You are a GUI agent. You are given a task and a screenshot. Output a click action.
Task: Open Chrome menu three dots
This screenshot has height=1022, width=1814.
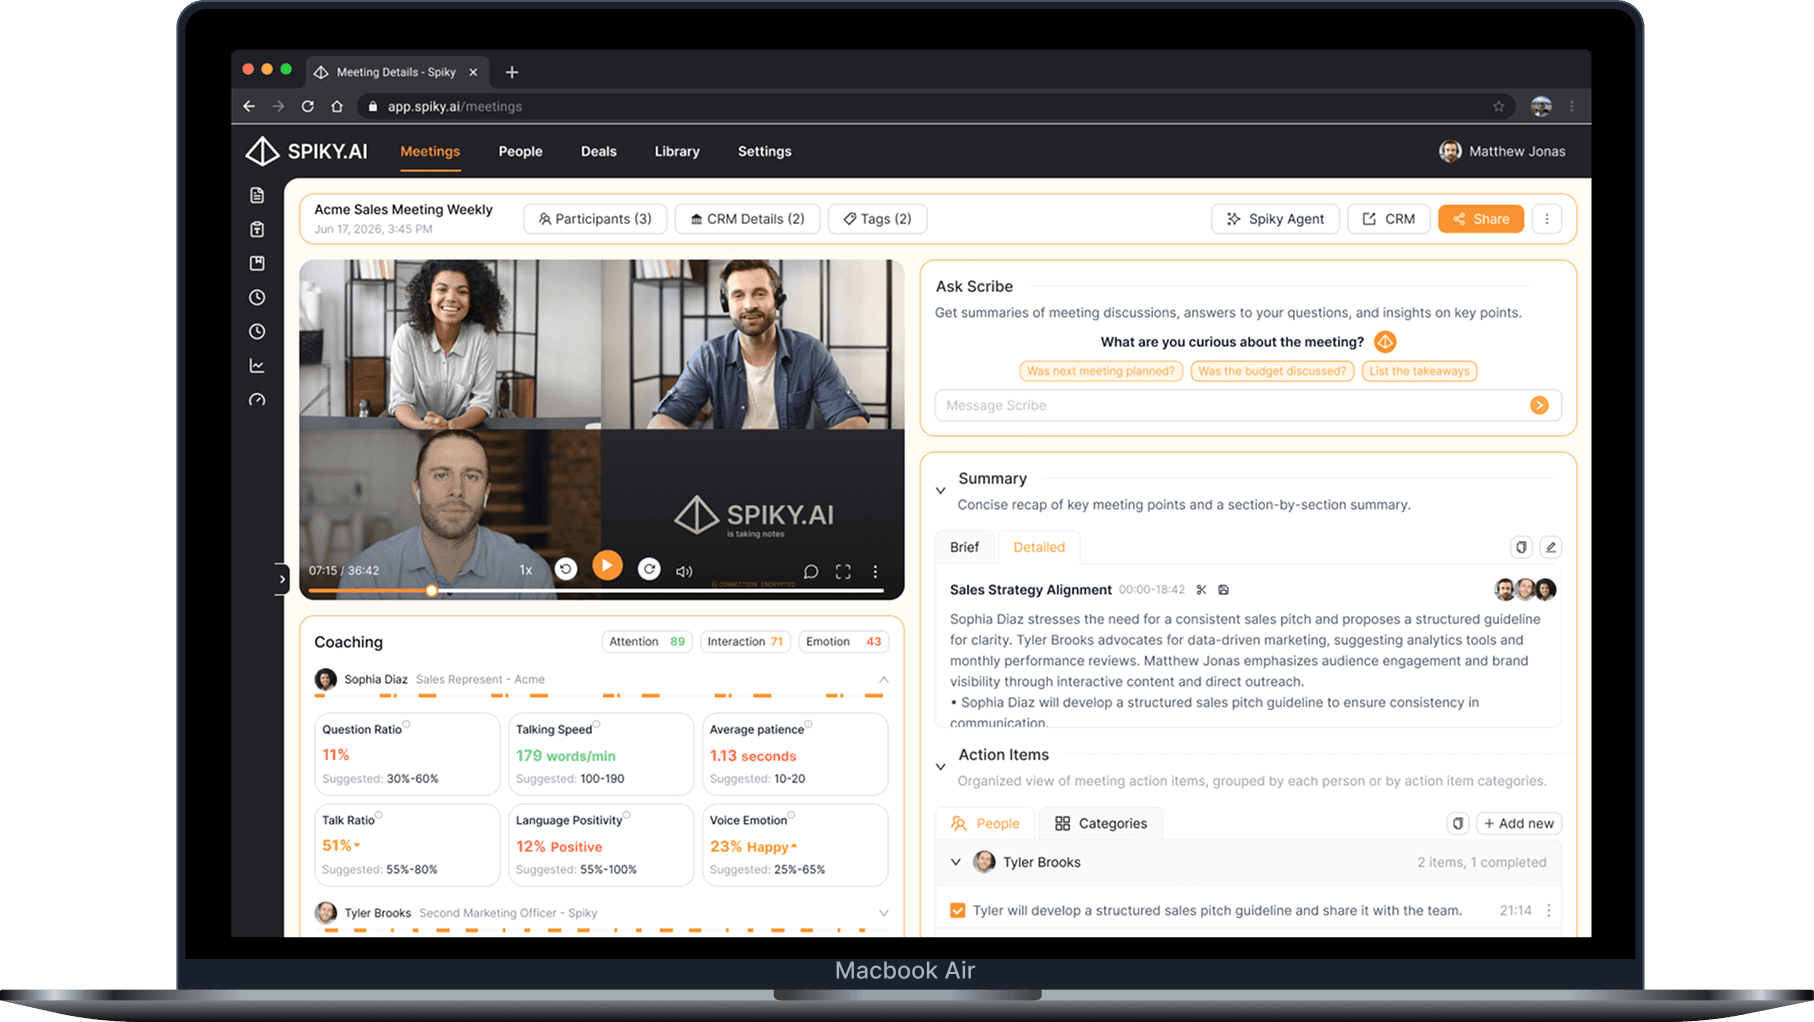pos(1571,106)
